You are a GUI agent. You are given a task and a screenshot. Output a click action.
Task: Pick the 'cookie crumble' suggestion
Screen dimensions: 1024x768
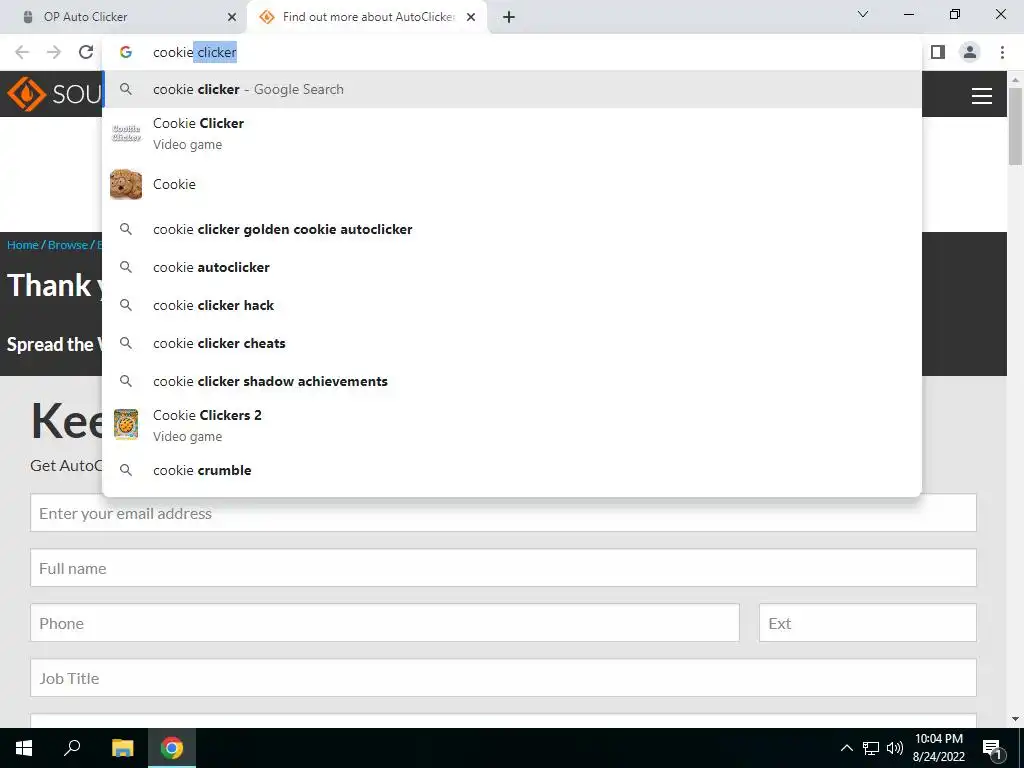point(512,470)
